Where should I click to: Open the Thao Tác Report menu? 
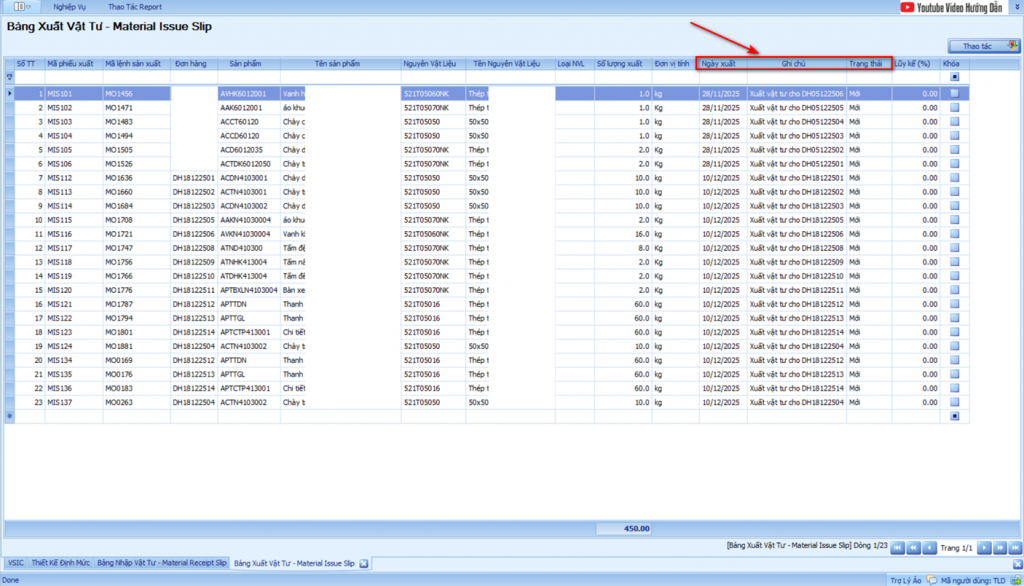pos(135,7)
